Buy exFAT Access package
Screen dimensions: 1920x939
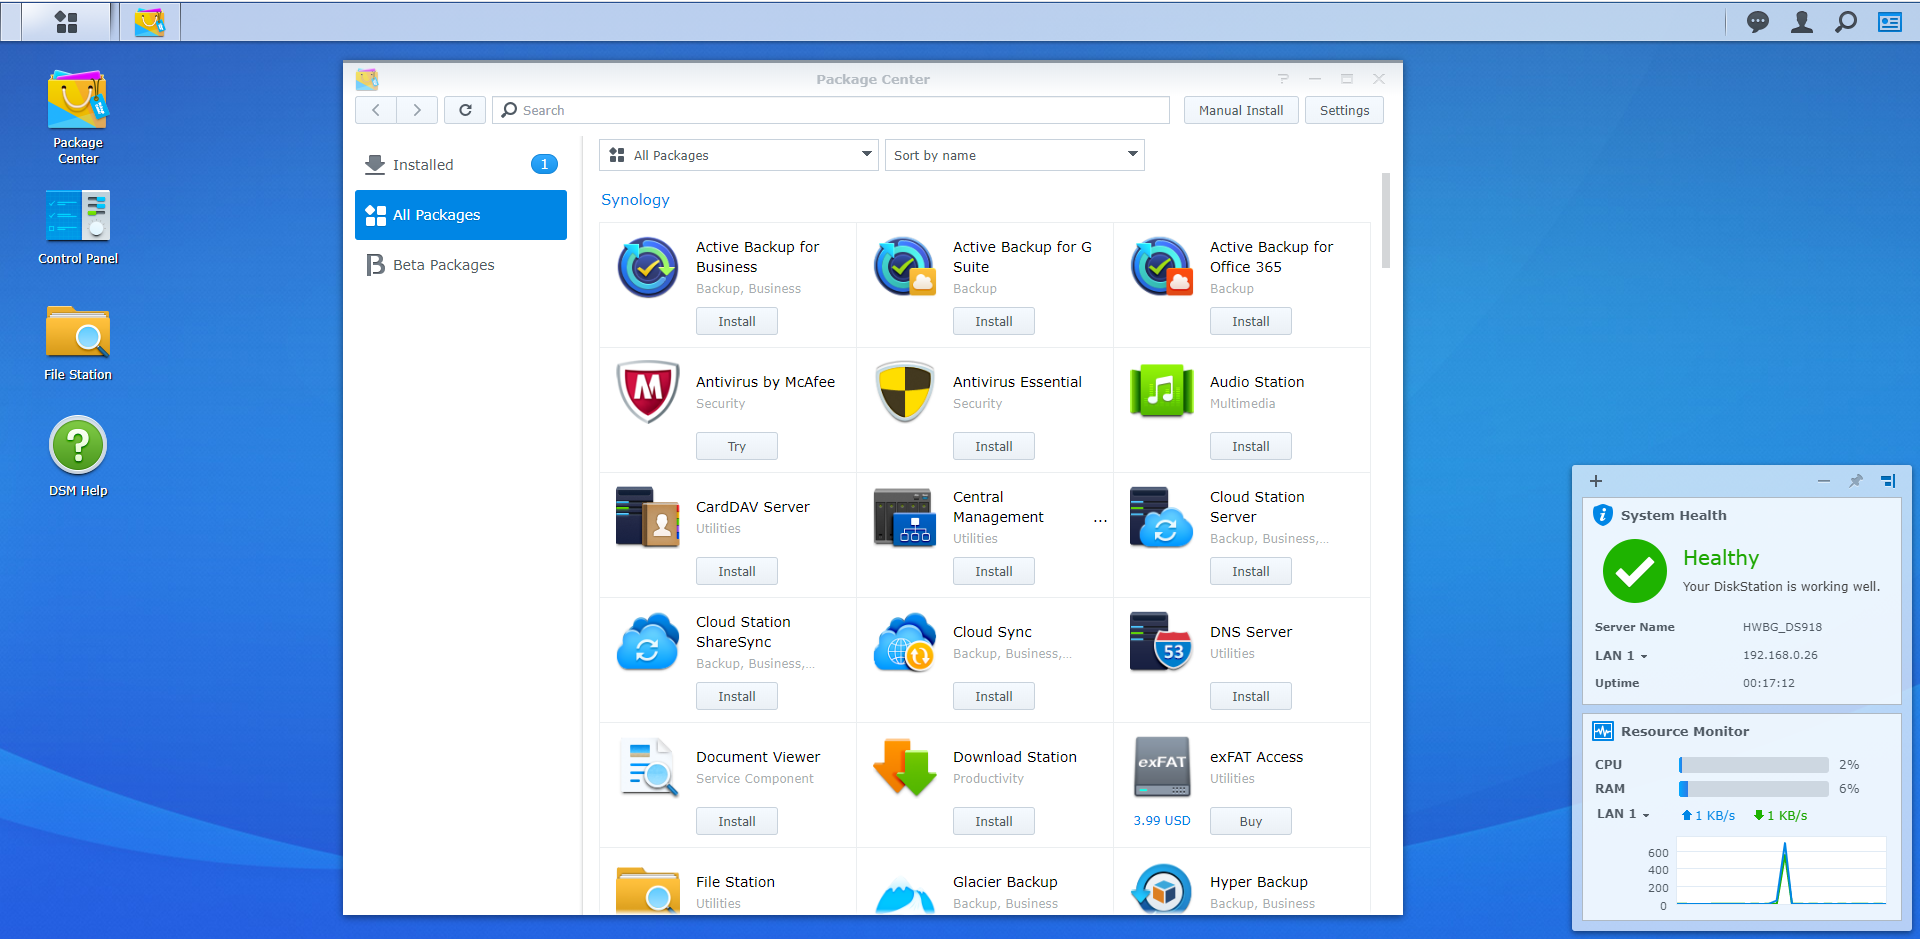coord(1251,821)
